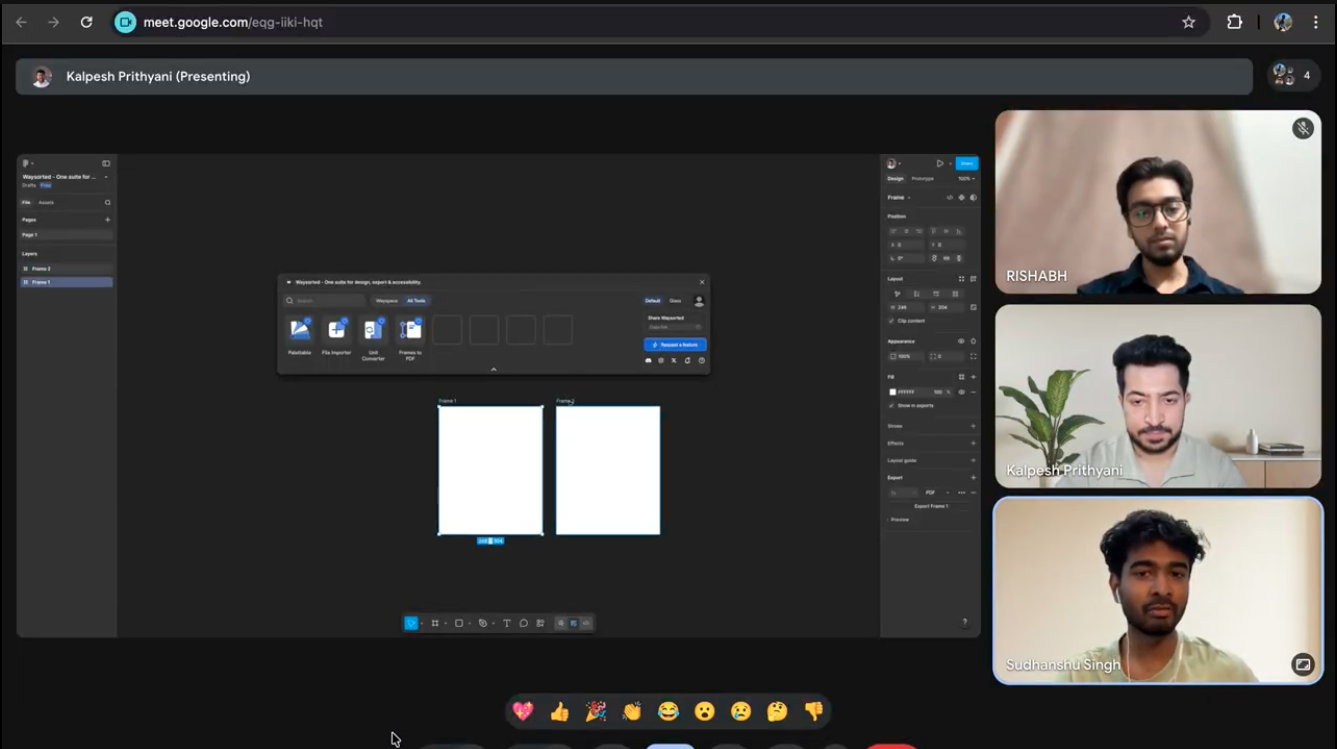The width and height of the screenshot is (1337, 749).
Task: Add an effect with plus icon
Action: coord(973,443)
